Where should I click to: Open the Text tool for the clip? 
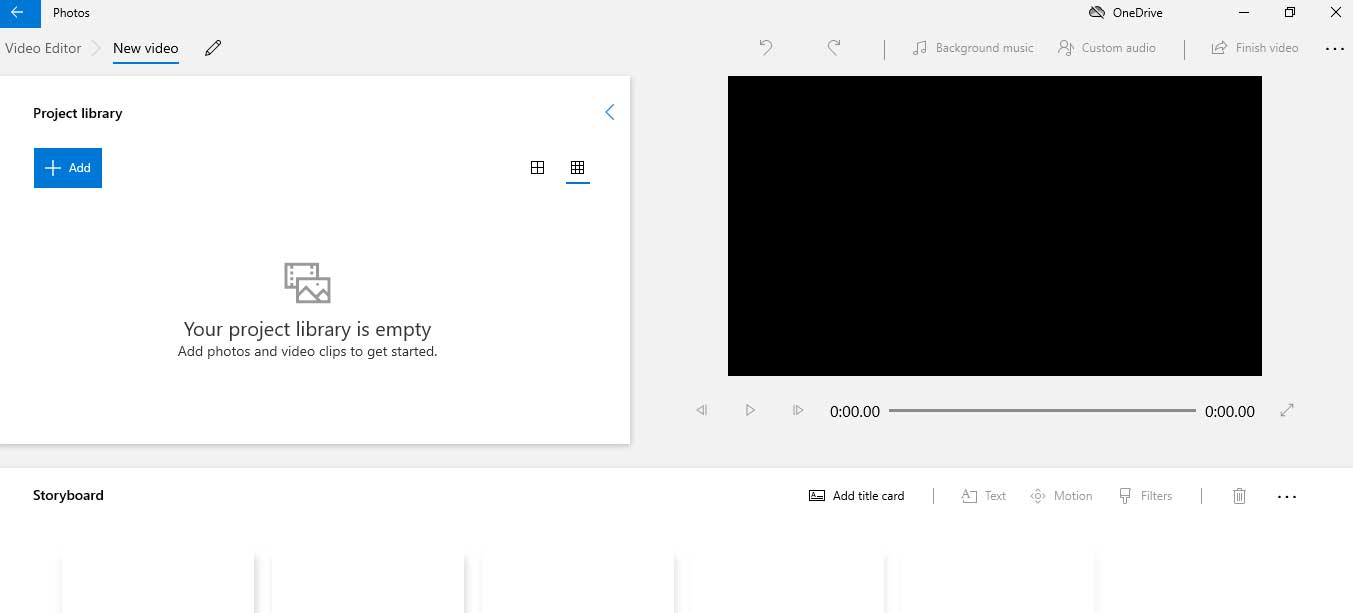click(982, 495)
